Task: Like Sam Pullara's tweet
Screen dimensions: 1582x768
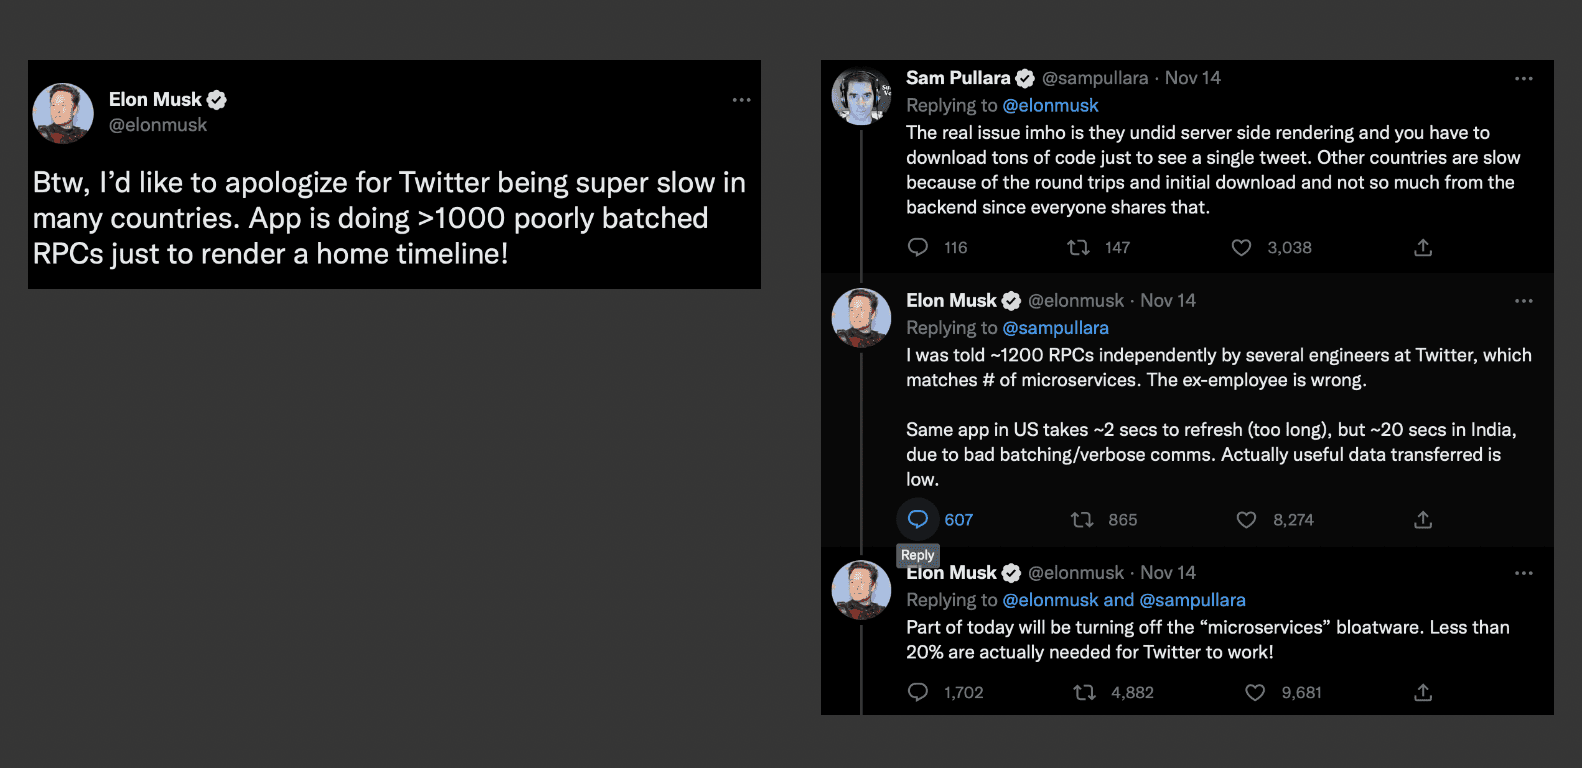Action: pos(1241,247)
